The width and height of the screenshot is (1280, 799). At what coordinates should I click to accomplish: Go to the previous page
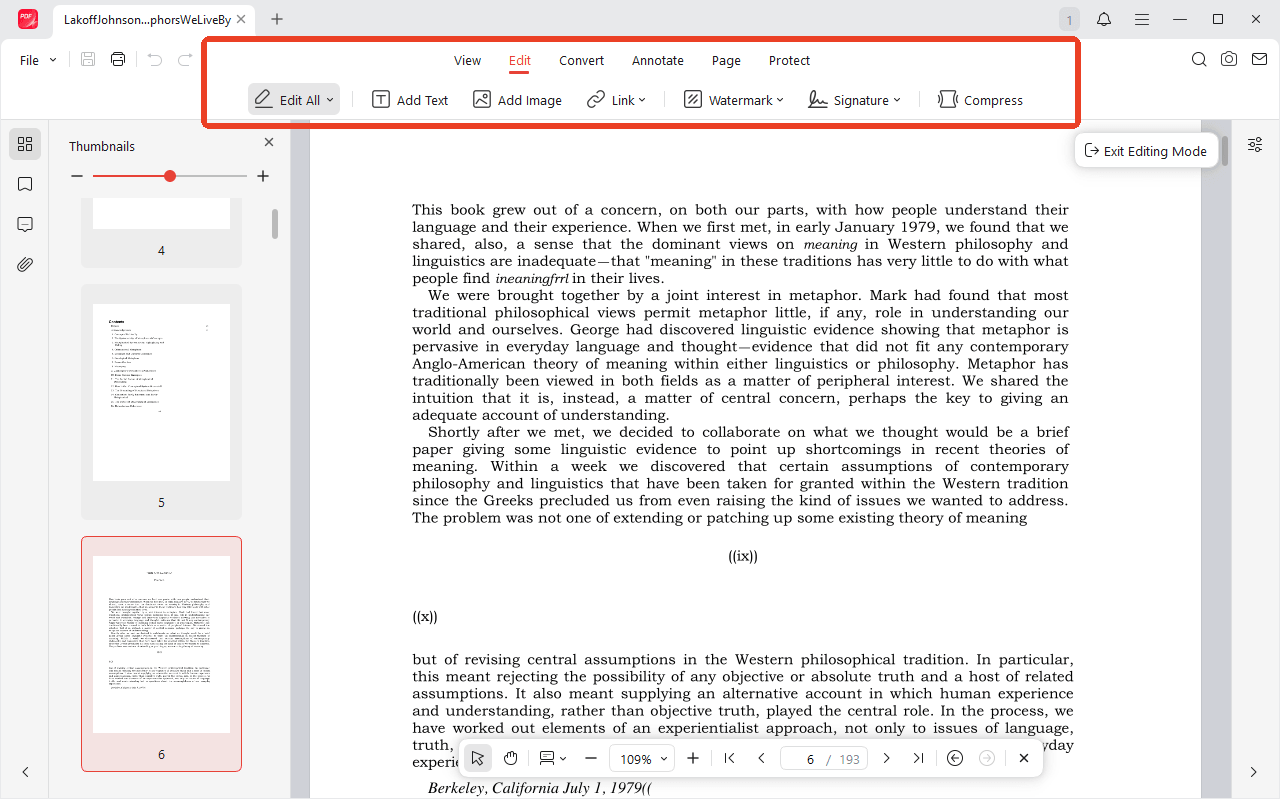[x=761, y=758]
